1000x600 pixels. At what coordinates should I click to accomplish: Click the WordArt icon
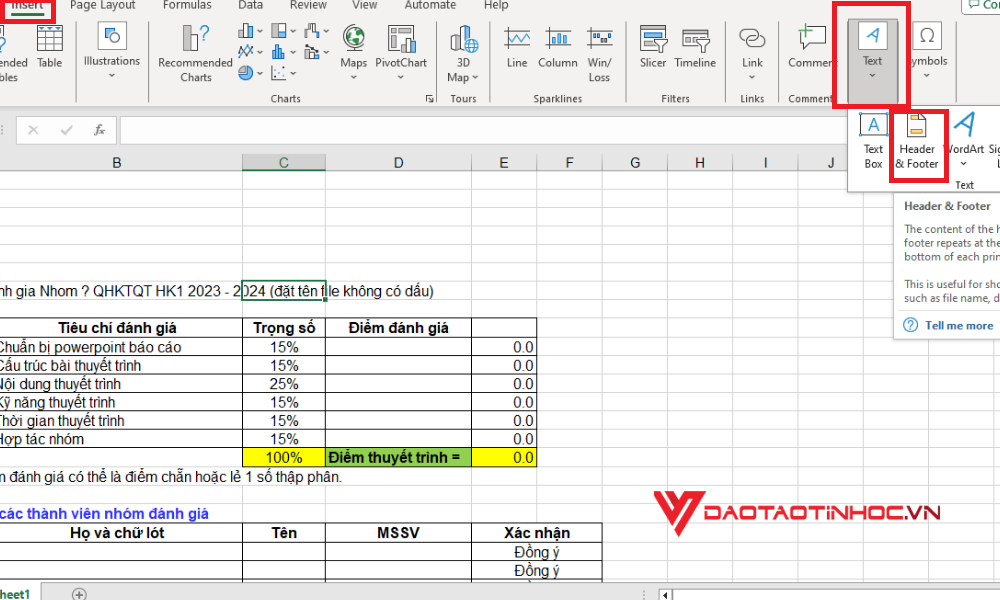964,124
